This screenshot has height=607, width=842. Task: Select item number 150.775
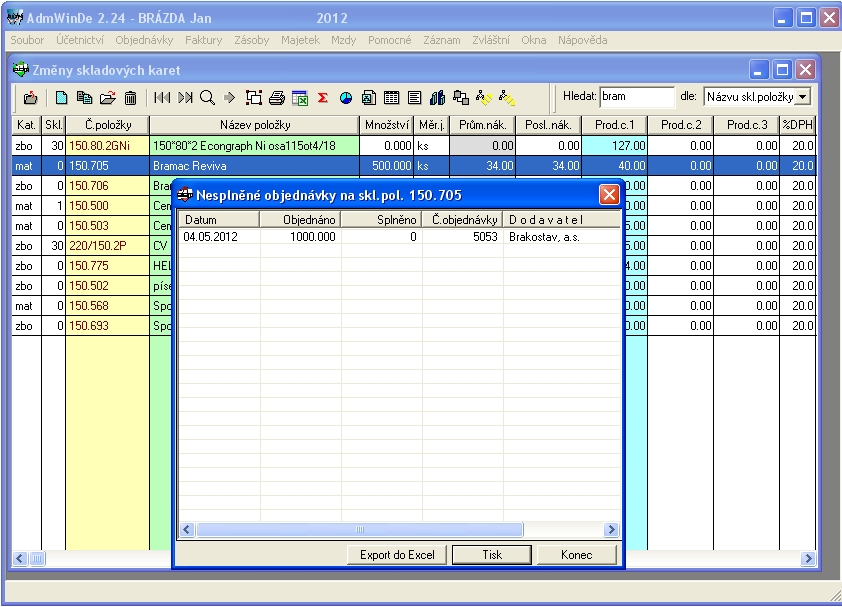(107, 266)
